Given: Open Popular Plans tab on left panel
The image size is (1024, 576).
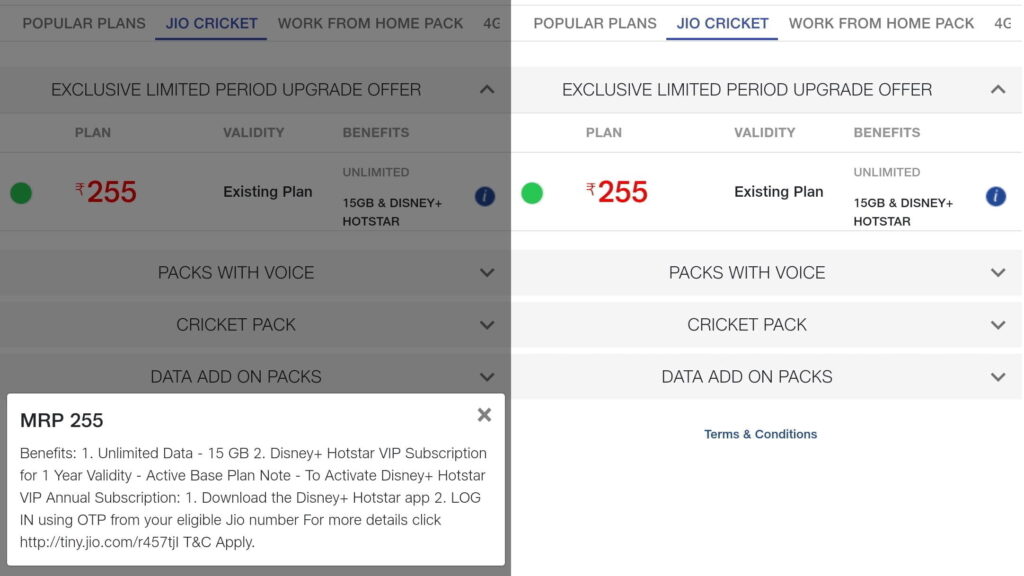Looking at the screenshot, I should [x=84, y=24].
